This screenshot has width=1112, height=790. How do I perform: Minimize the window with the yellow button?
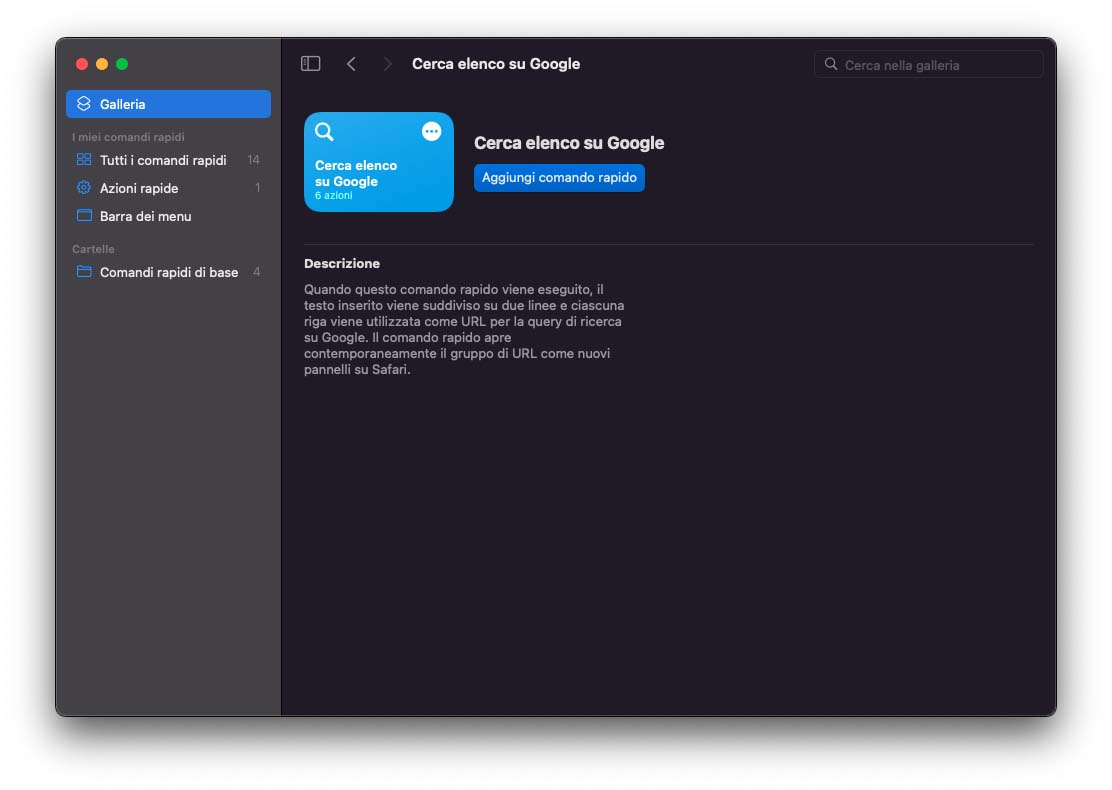tap(102, 64)
